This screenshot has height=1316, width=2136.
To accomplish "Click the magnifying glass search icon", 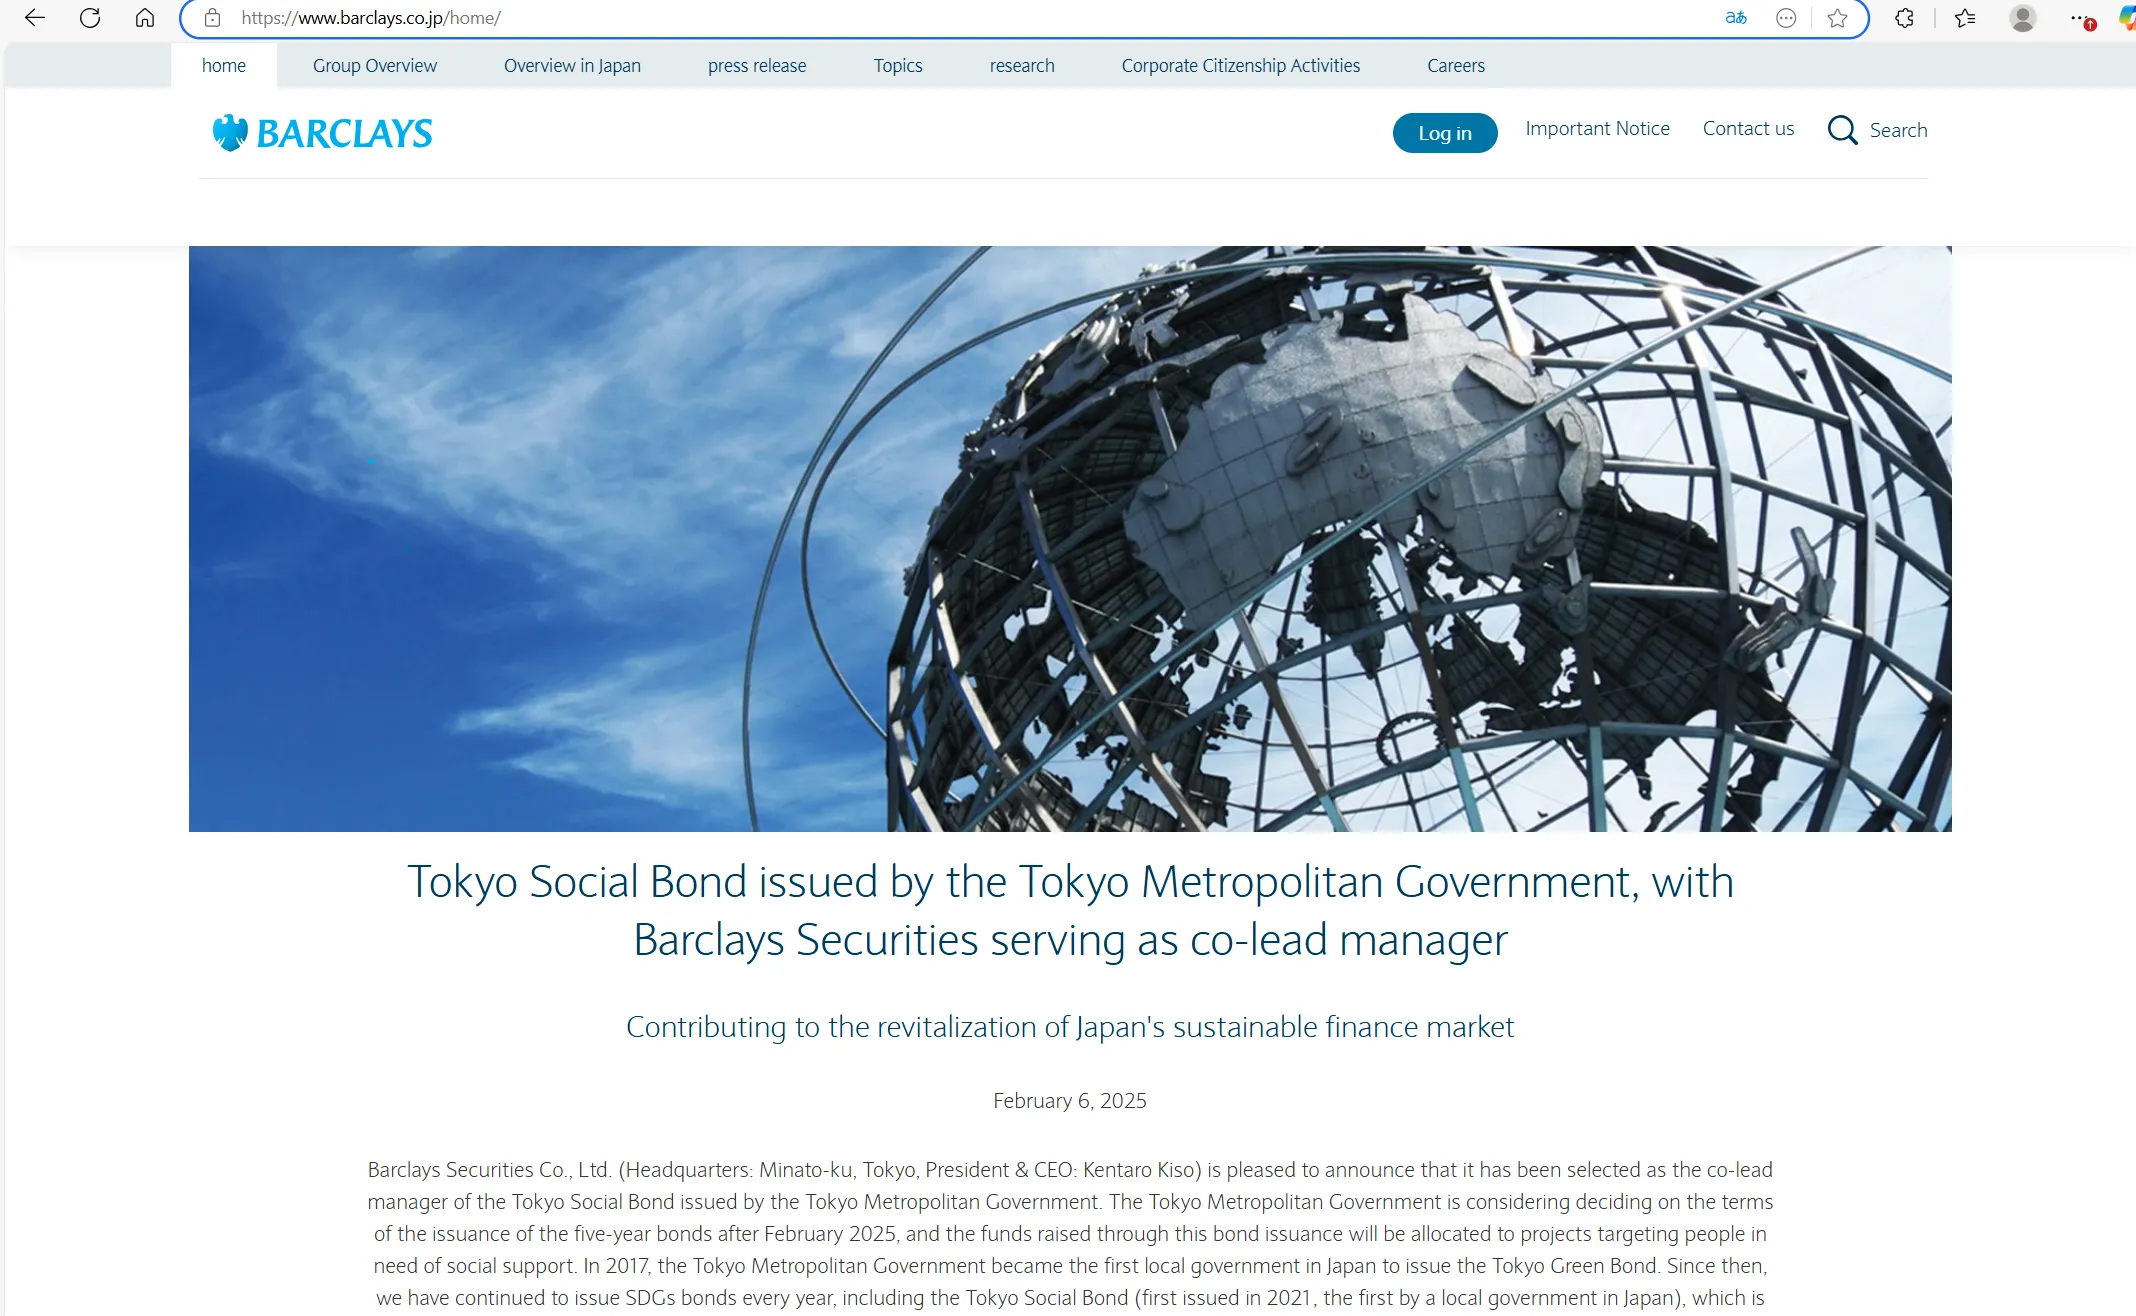I will [1842, 130].
